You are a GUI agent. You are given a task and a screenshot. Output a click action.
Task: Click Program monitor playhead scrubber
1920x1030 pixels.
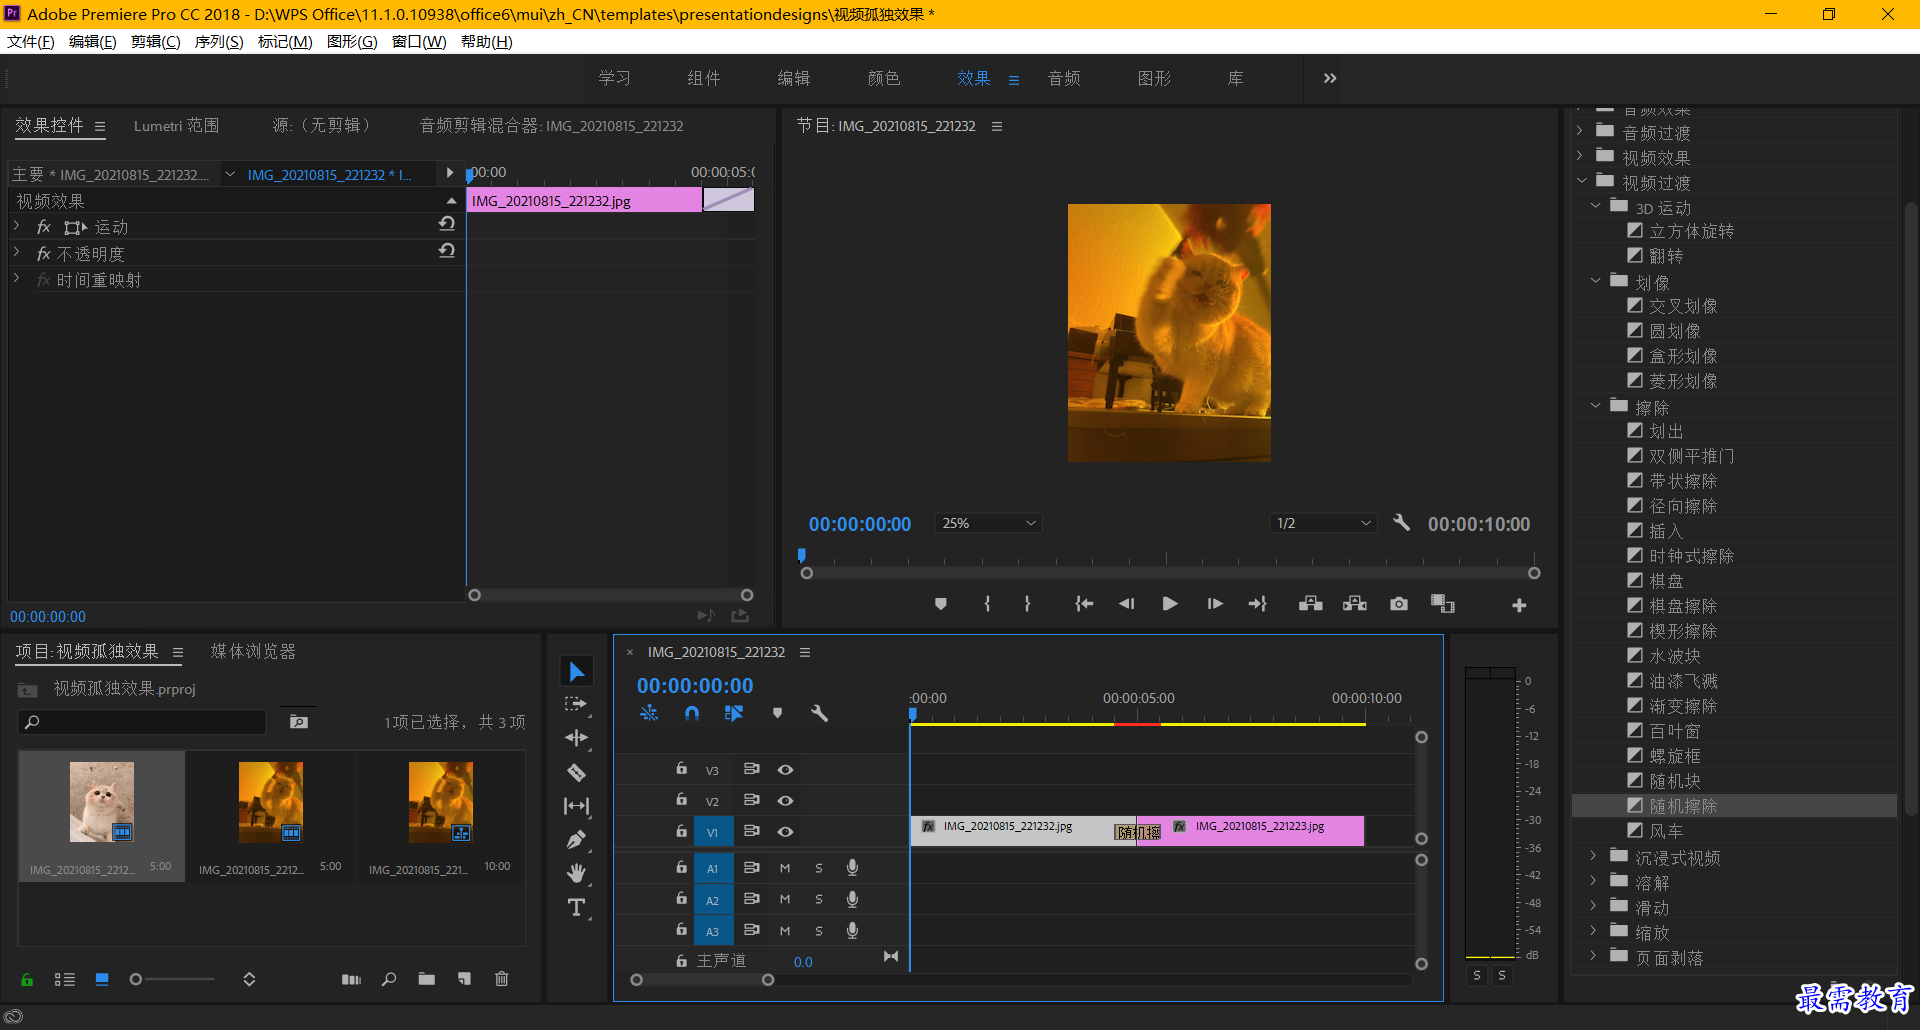801,555
